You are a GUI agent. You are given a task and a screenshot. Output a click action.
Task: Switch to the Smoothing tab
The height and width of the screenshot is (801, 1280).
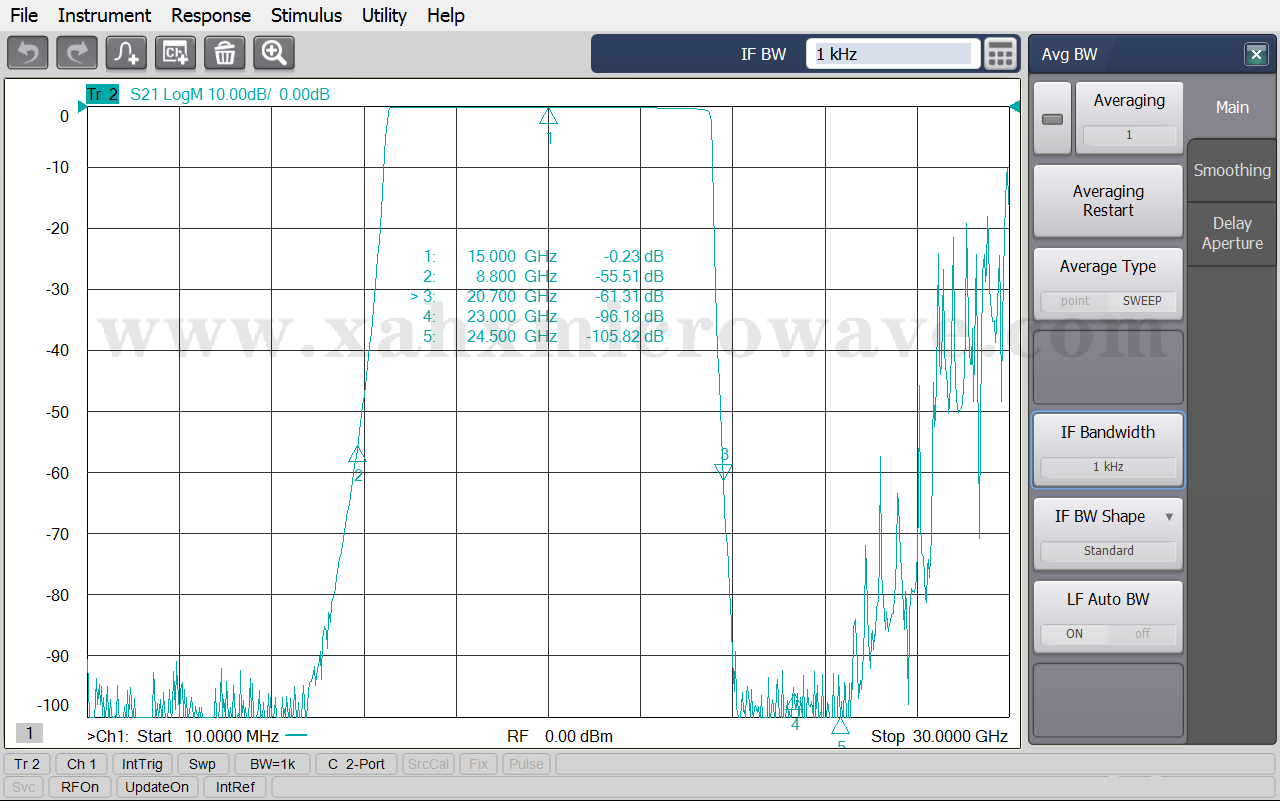(x=1232, y=170)
